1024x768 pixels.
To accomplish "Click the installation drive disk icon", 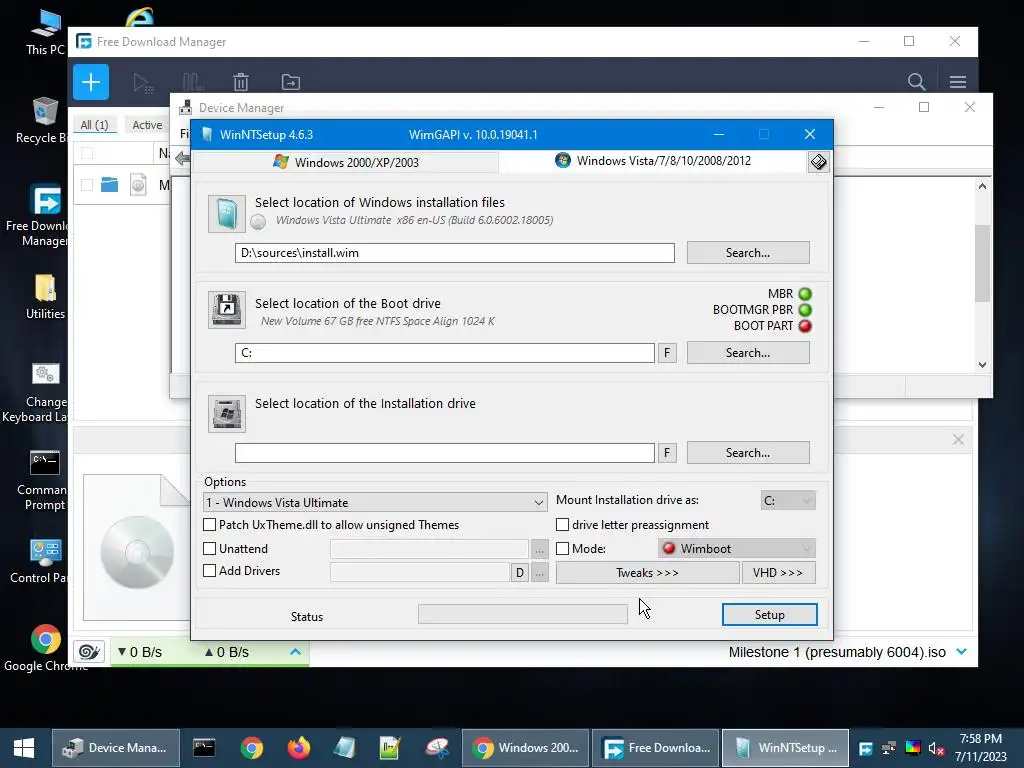I will coord(227,413).
